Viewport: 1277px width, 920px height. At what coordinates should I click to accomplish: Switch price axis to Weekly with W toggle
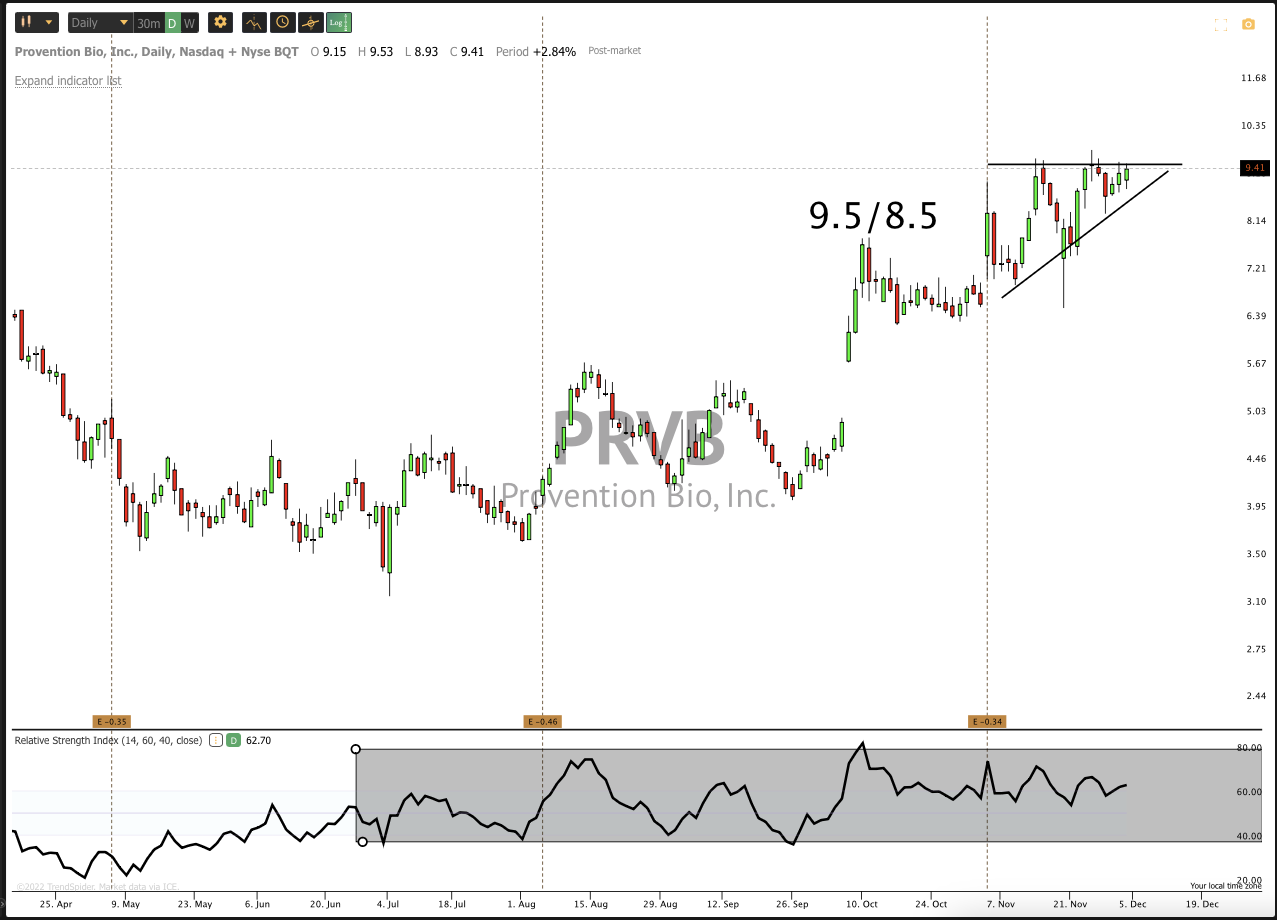(x=189, y=22)
